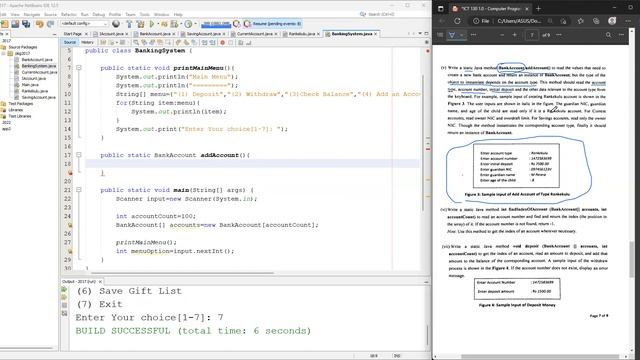
Task: Zoom out the PDF with minus icon
Action: coord(502,35)
